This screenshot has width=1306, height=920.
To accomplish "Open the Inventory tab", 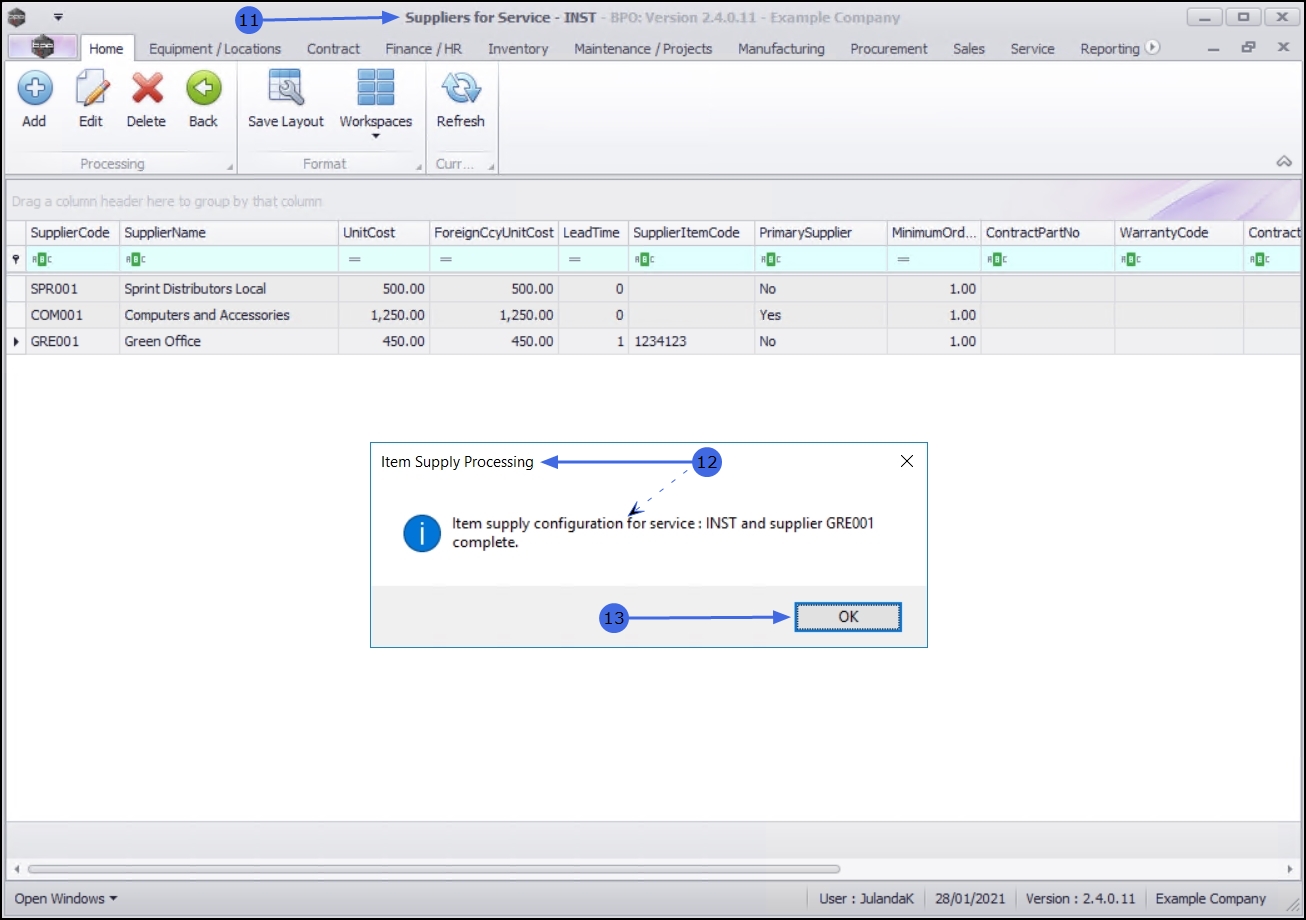I will coord(518,48).
